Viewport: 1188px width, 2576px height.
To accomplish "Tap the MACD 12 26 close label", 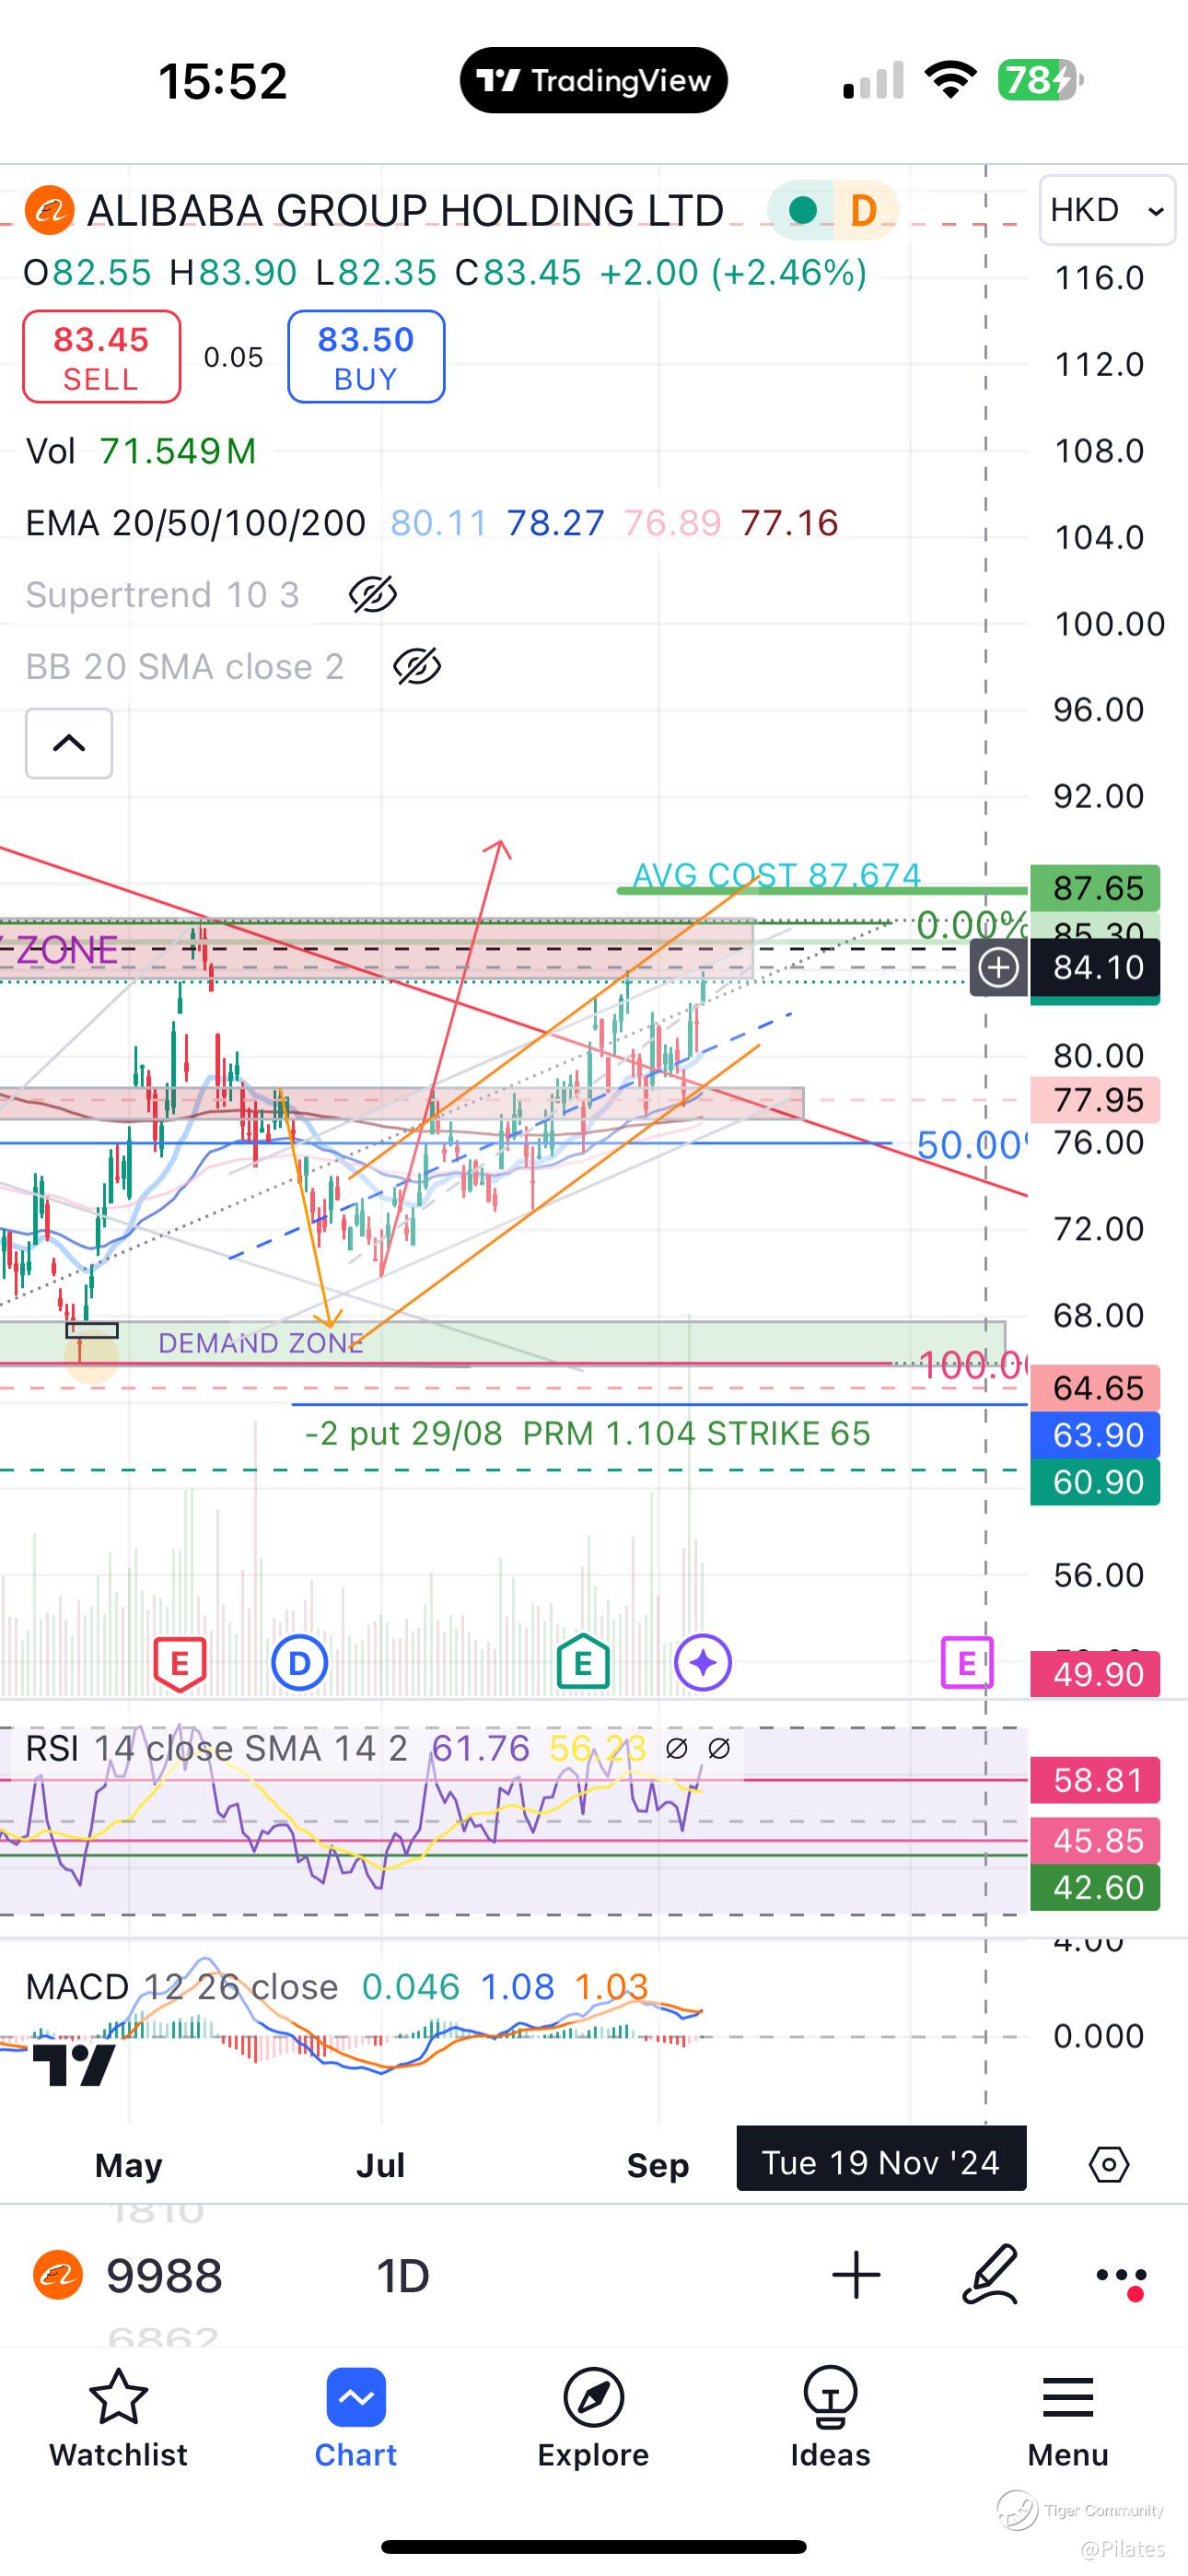I will 182,1986.
